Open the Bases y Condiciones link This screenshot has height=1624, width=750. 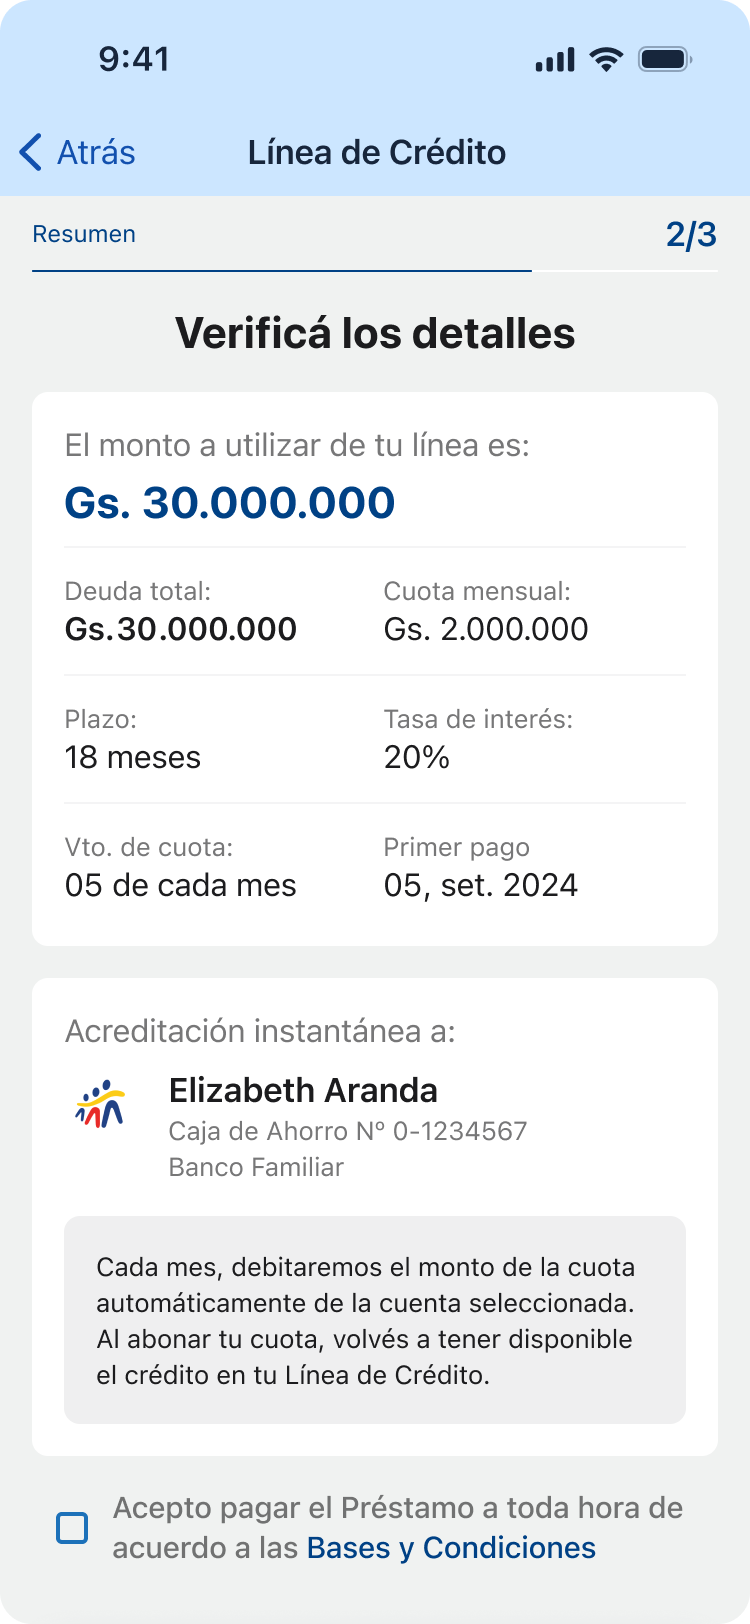pyautogui.click(x=451, y=1548)
